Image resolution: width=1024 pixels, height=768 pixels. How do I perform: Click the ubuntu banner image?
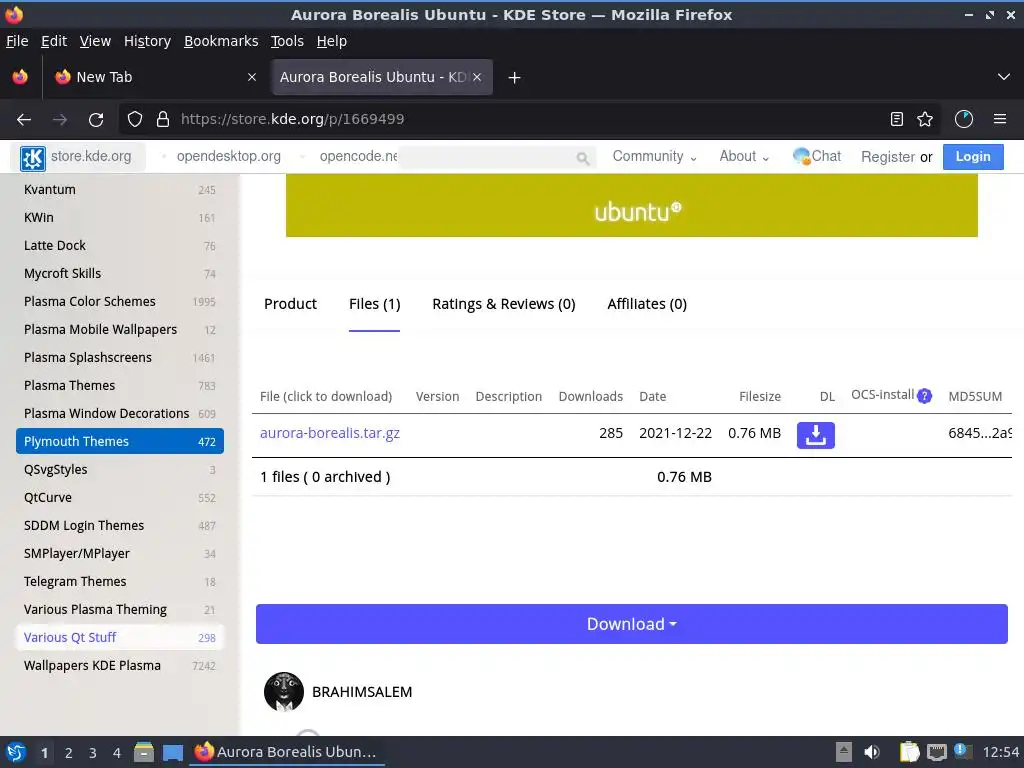[632, 206]
